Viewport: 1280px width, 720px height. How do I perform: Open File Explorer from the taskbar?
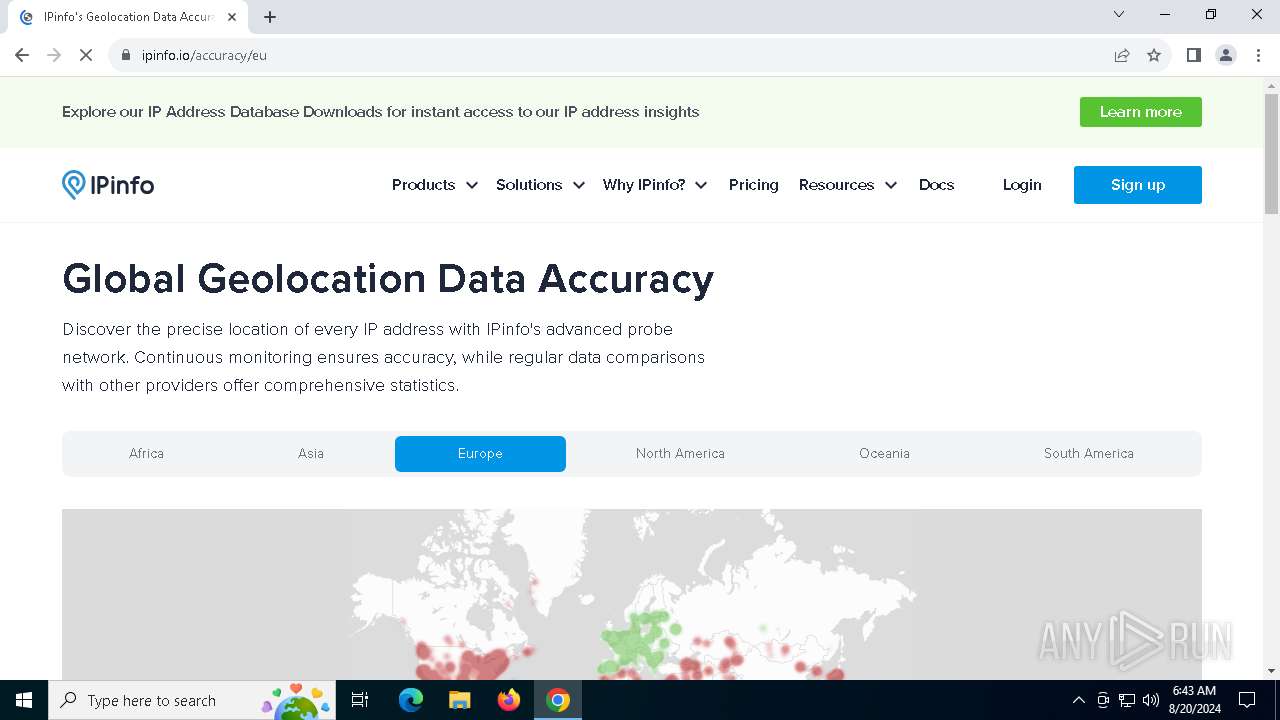(x=460, y=700)
